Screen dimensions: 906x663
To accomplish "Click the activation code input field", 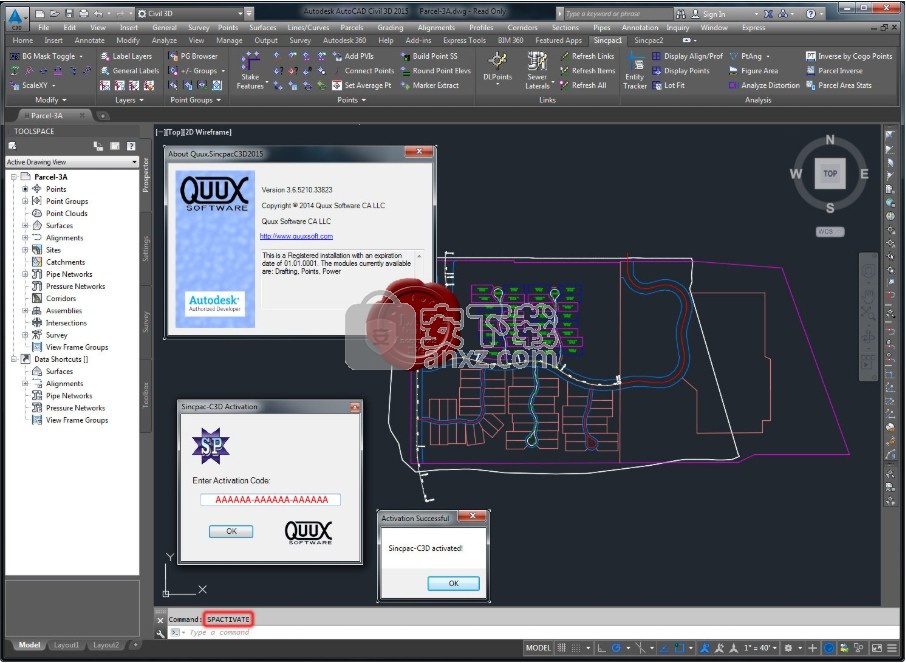I will coord(270,499).
